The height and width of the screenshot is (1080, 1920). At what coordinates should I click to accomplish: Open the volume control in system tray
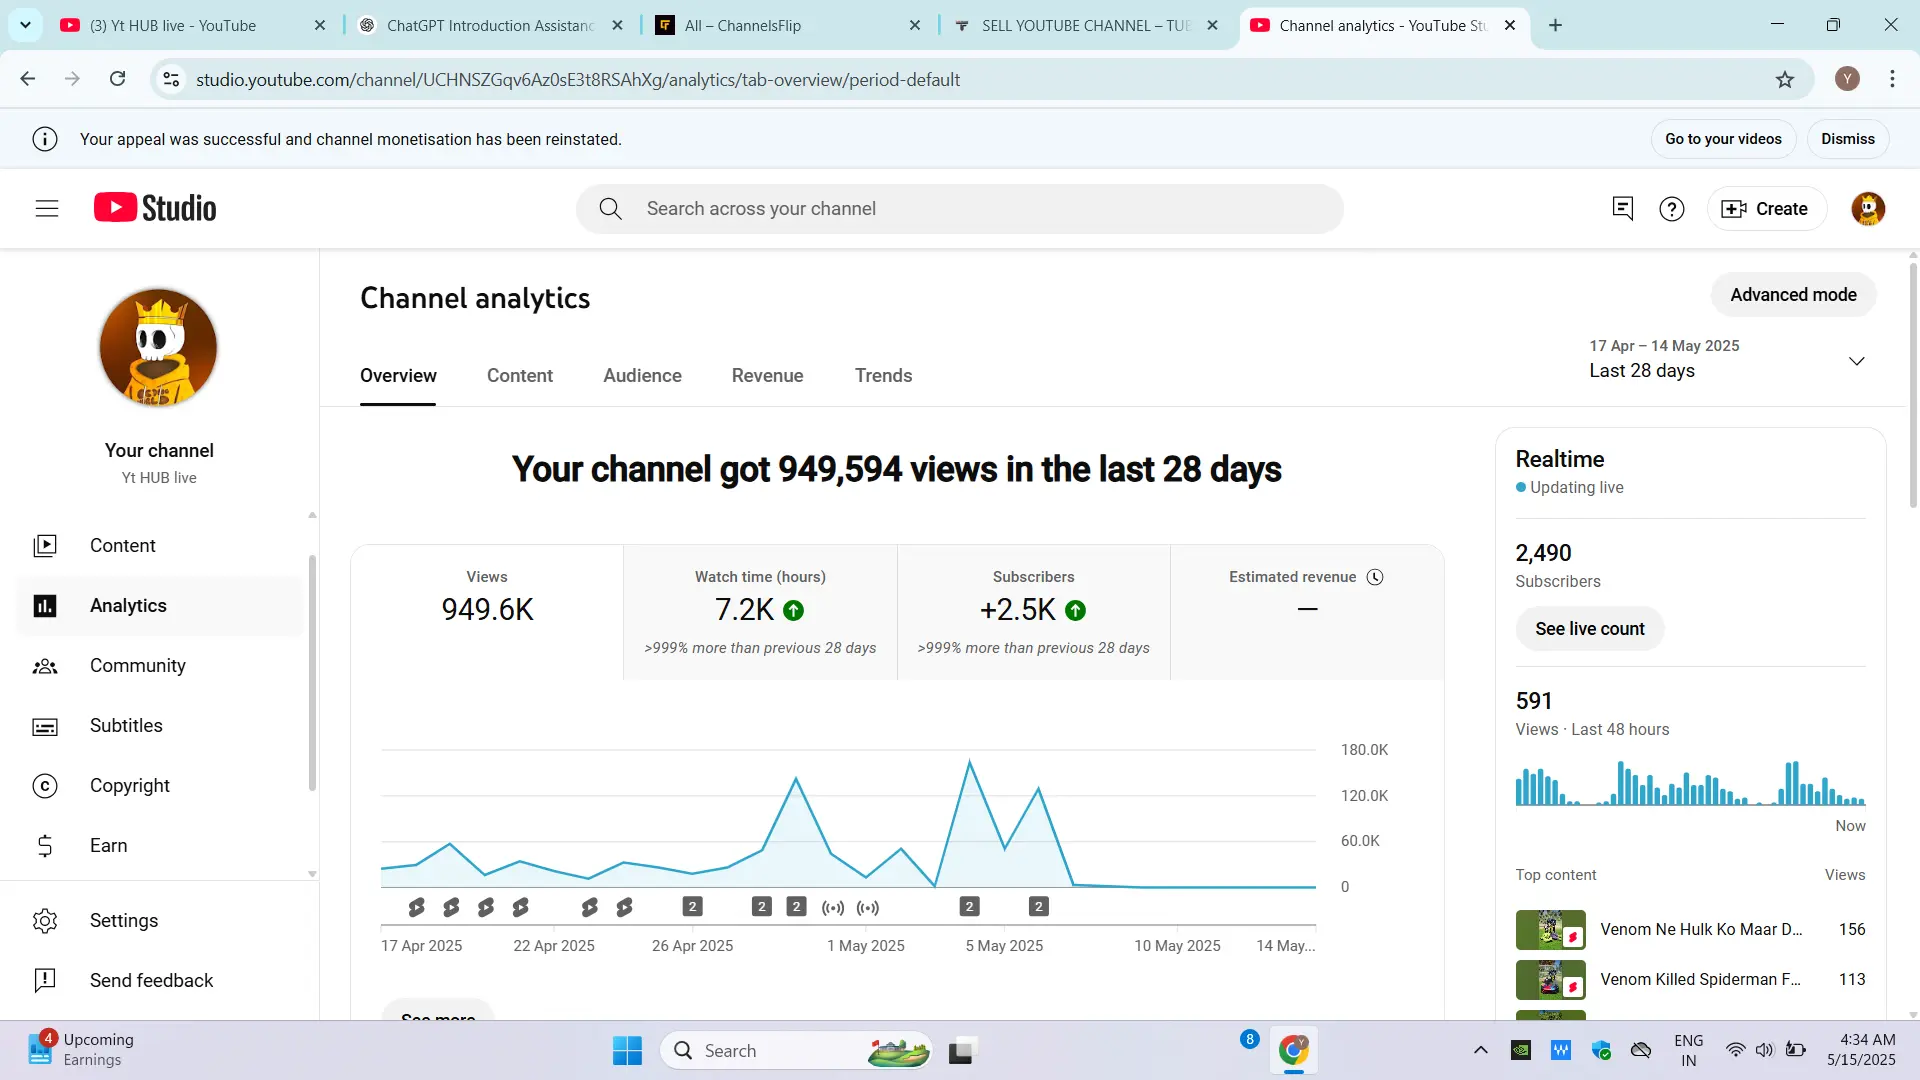1764,1050
